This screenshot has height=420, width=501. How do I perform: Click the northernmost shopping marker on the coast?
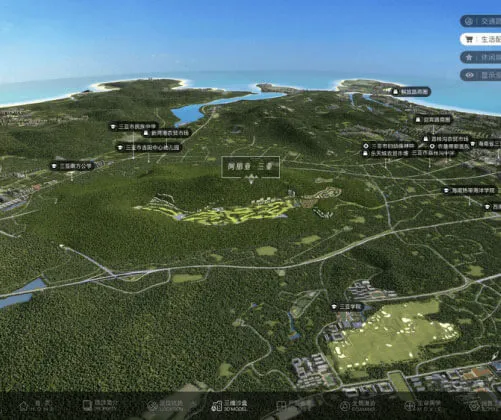tap(411, 91)
